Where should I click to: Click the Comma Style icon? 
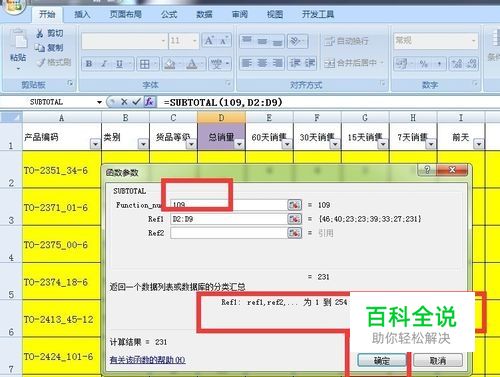pos(439,63)
